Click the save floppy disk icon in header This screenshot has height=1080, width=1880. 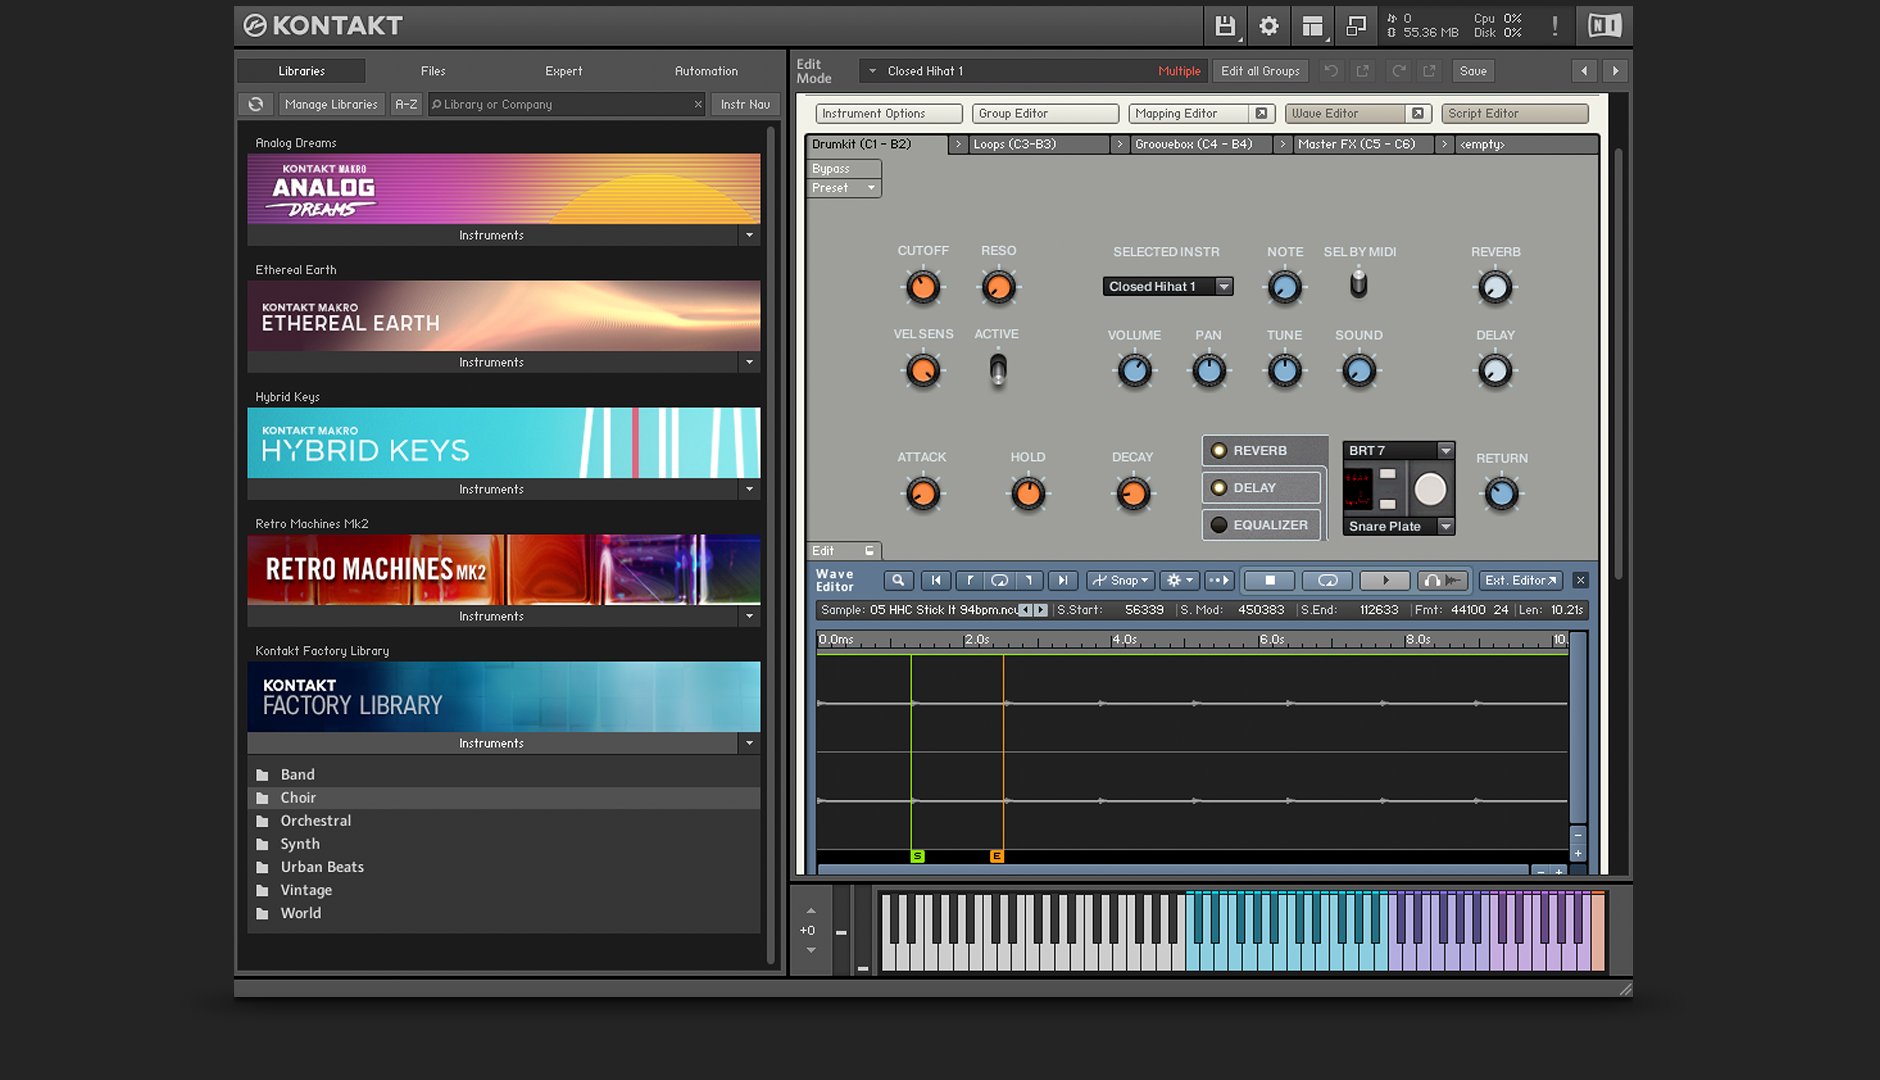(x=1224, y=26)
